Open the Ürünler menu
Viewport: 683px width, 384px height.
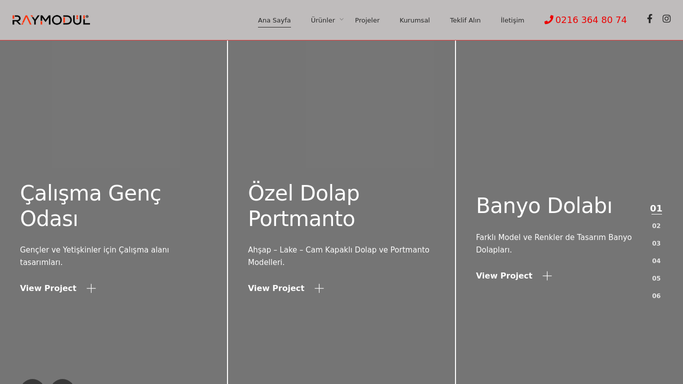click(323, 20)
